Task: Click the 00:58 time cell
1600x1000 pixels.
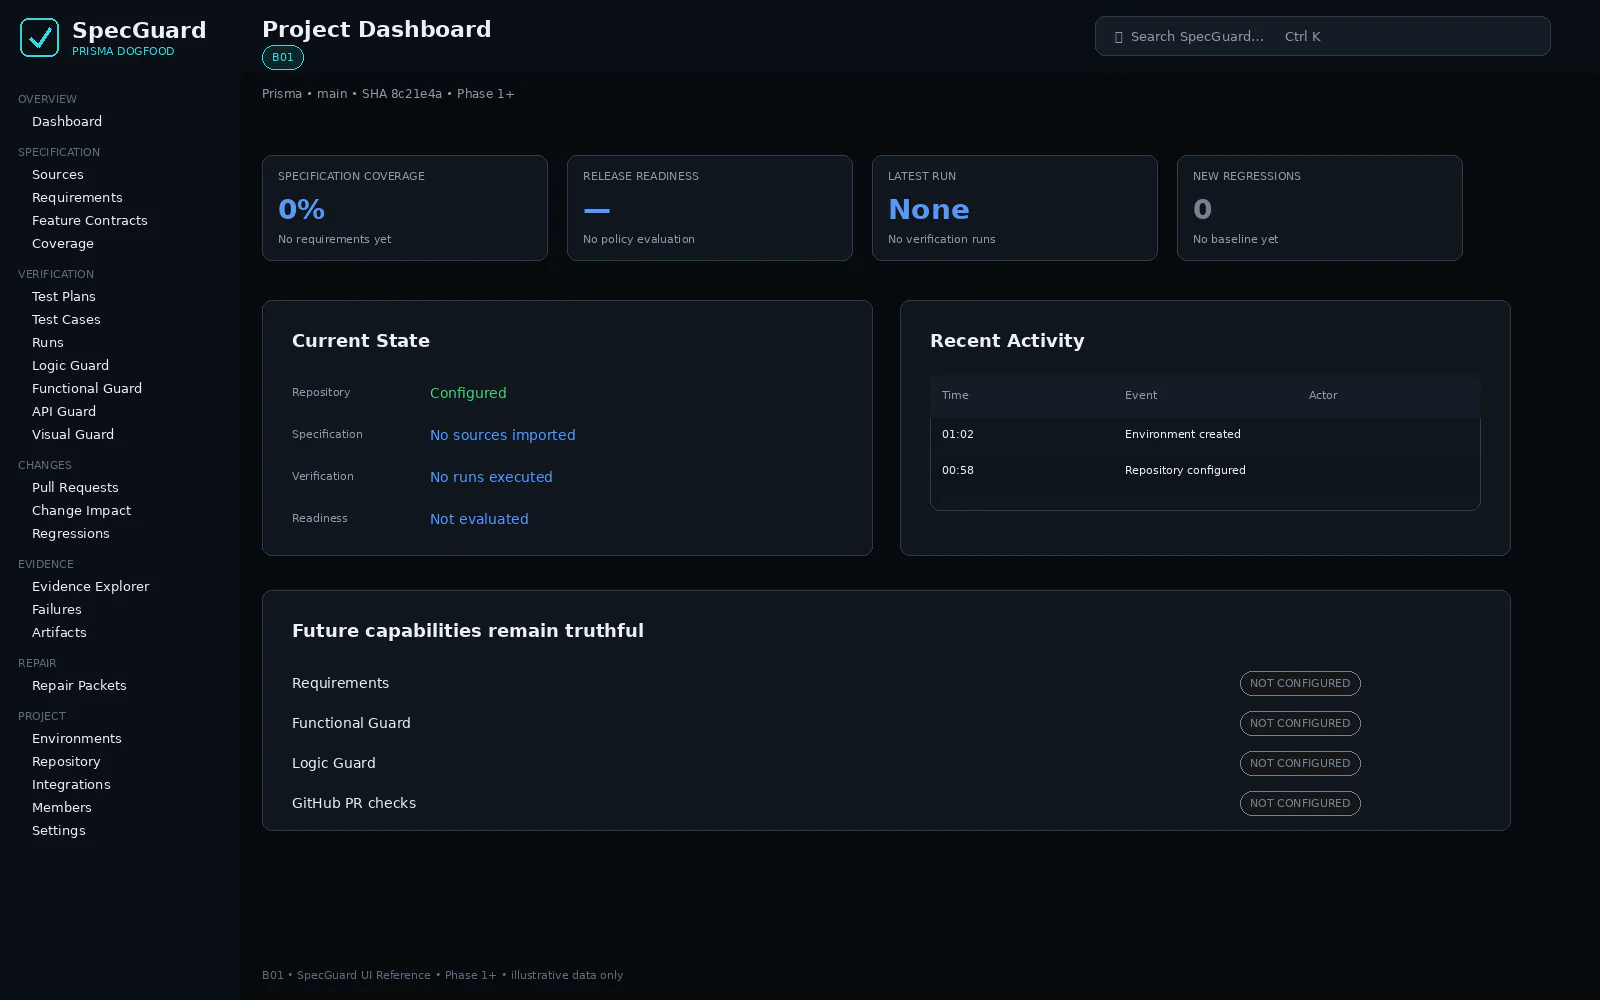Action: click(958, 470)
